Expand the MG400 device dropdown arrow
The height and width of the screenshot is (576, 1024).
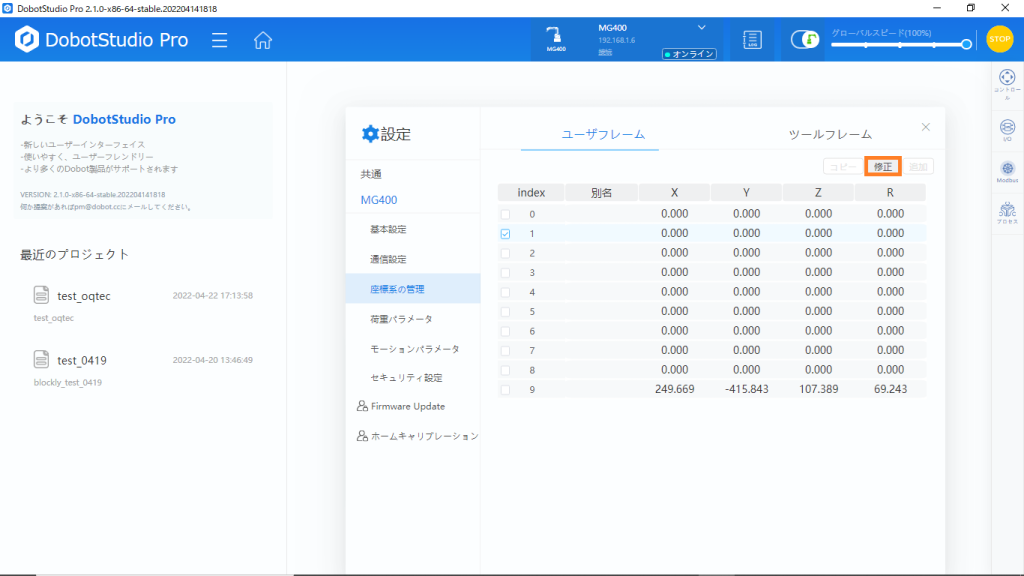pyautogui.click(x=701, y=28)
